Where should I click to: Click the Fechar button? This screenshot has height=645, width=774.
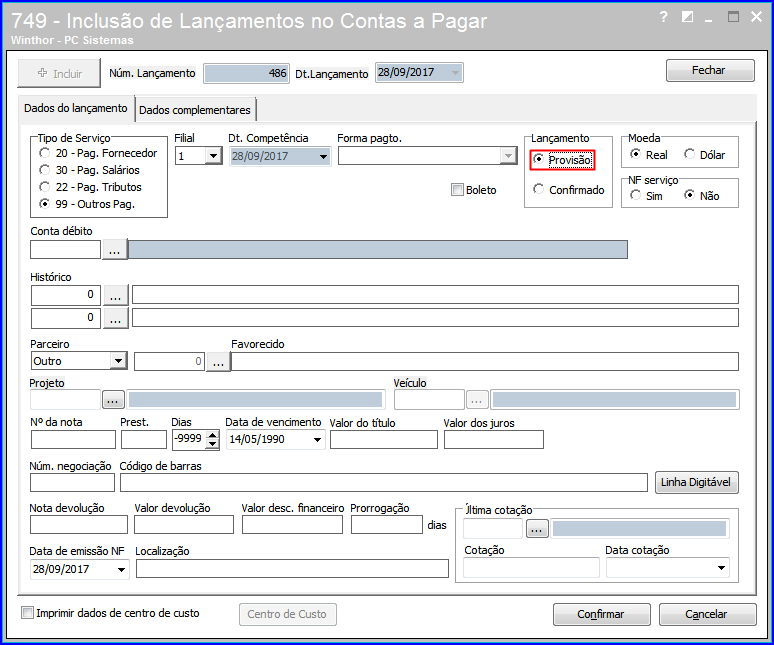[710, 71]
